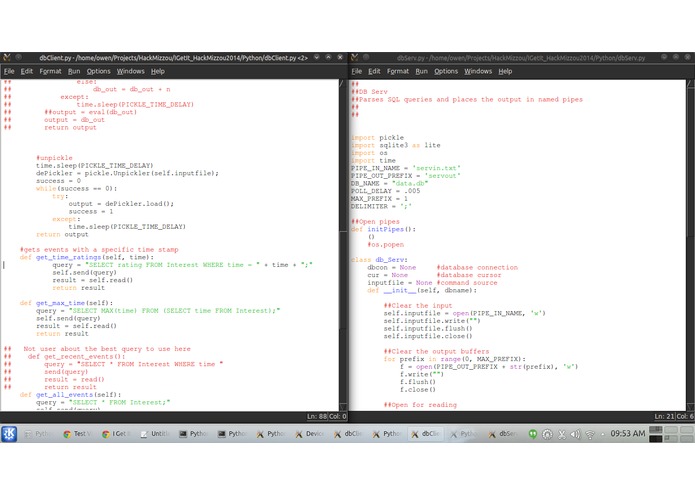Open the software updates tray icon

point(547,434)
